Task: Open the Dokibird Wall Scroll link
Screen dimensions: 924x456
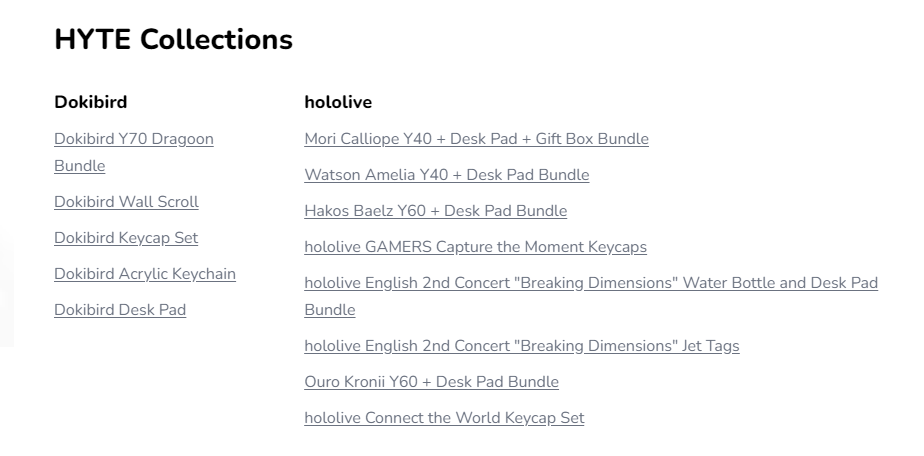Action: tap(126, 202)
